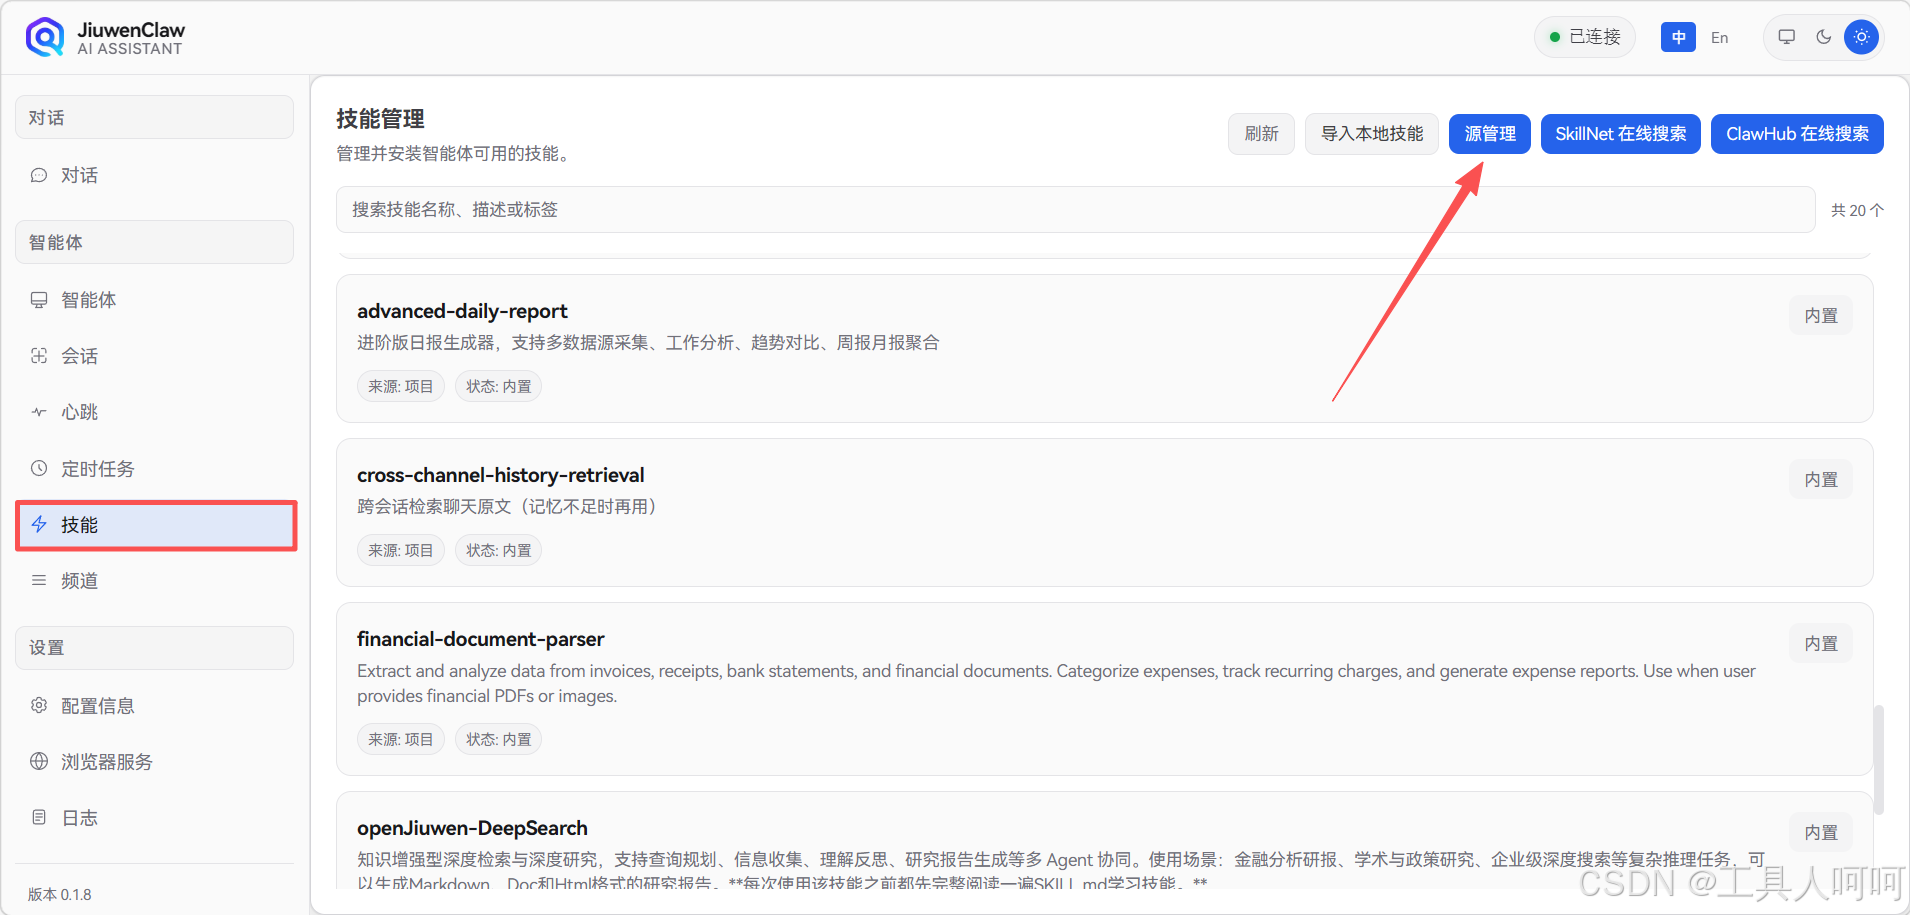Open advanced-daily-report skill card title
1910x915 pixels.
tap(462, 311)
